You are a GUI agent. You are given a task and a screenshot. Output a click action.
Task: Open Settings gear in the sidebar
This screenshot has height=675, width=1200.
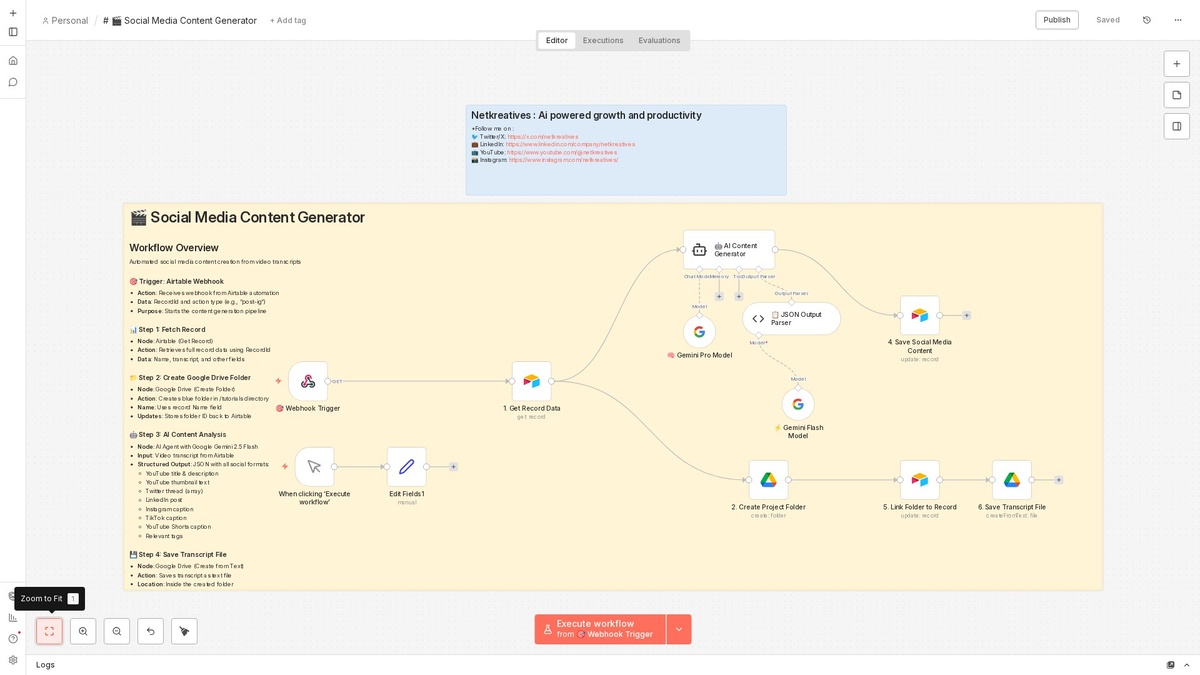[x=13, y=660]
